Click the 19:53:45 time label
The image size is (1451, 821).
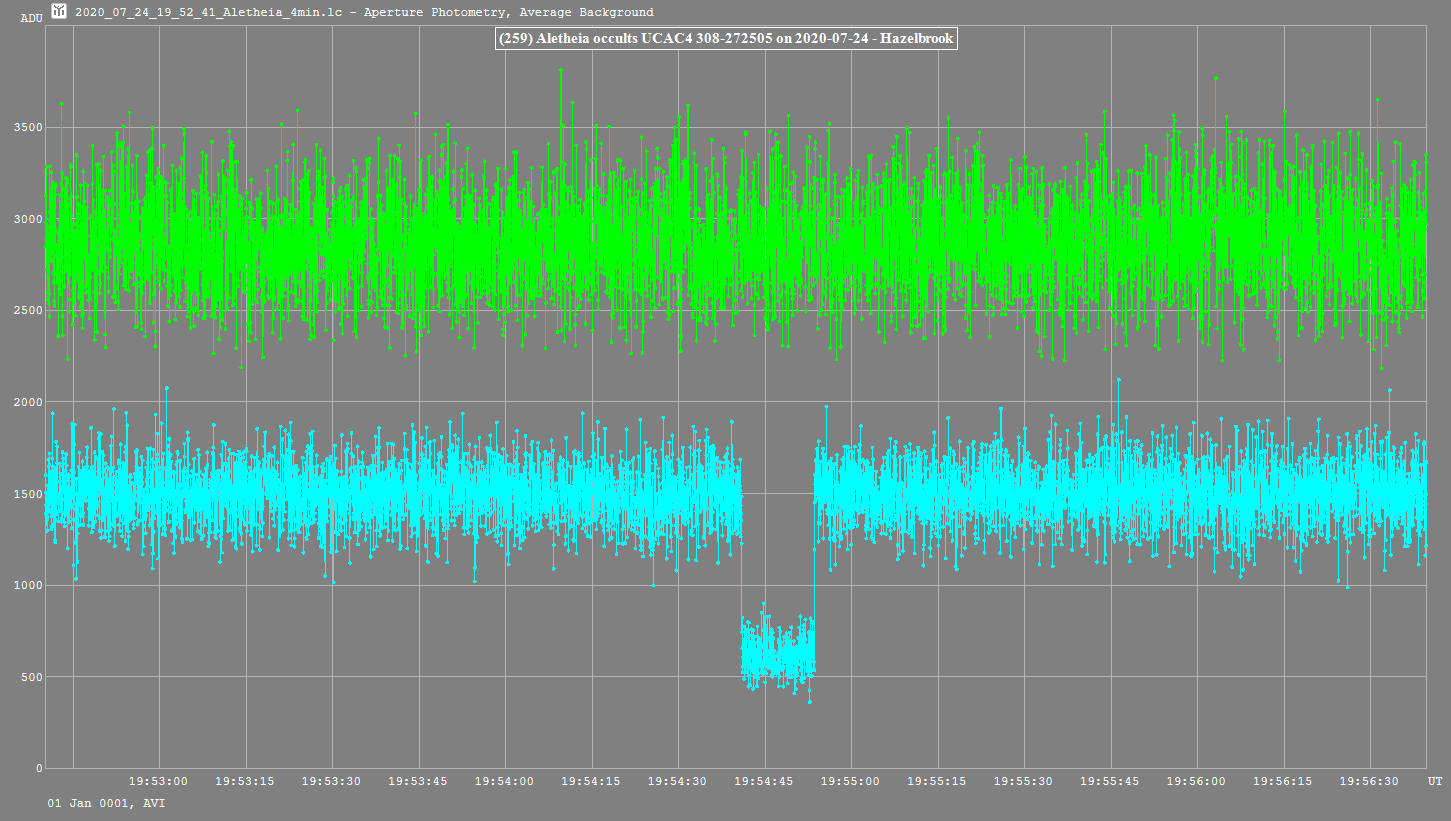418,781
